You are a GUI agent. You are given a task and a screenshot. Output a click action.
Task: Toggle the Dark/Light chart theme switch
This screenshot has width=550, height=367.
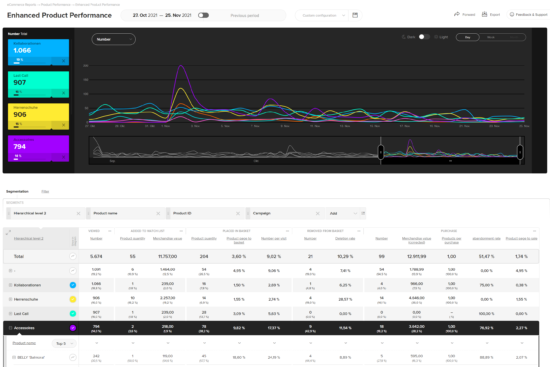pos(424,37)
